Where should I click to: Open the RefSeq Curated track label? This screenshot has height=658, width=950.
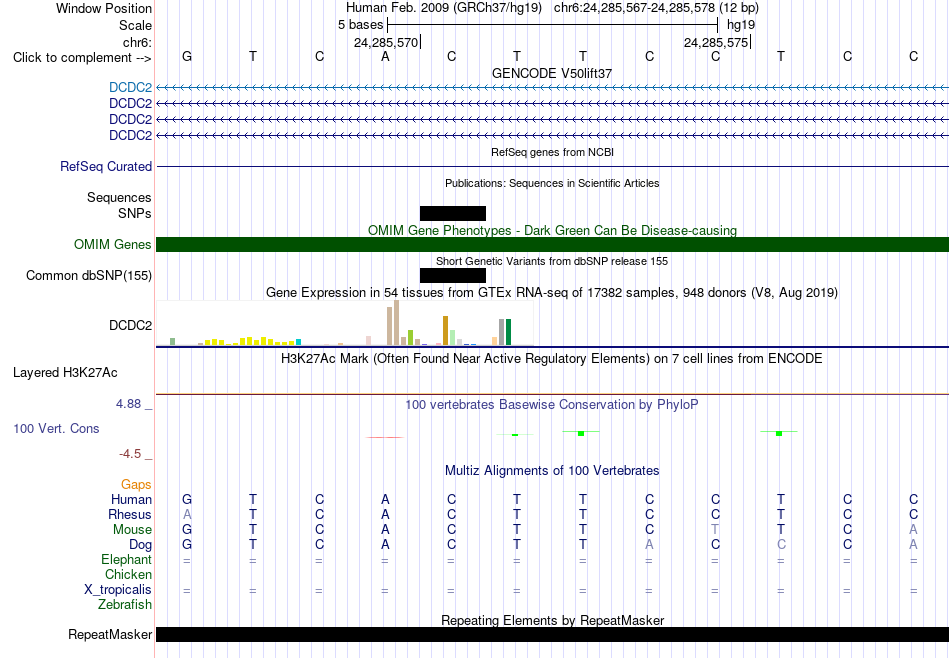[106, 166]
